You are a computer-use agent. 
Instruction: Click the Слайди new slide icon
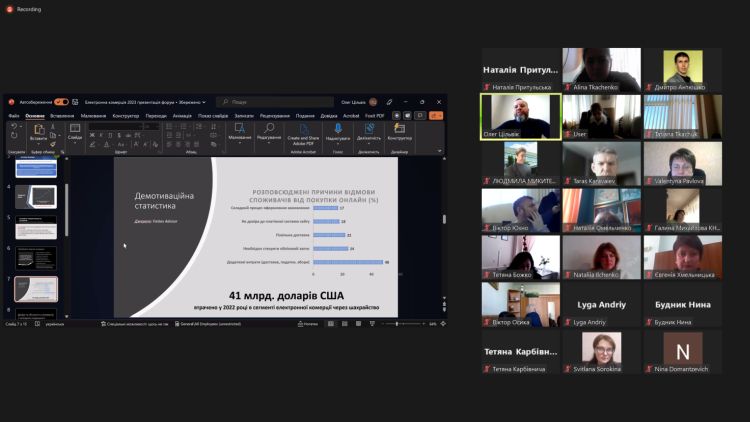pyautogui.click(x=75, y=128)
